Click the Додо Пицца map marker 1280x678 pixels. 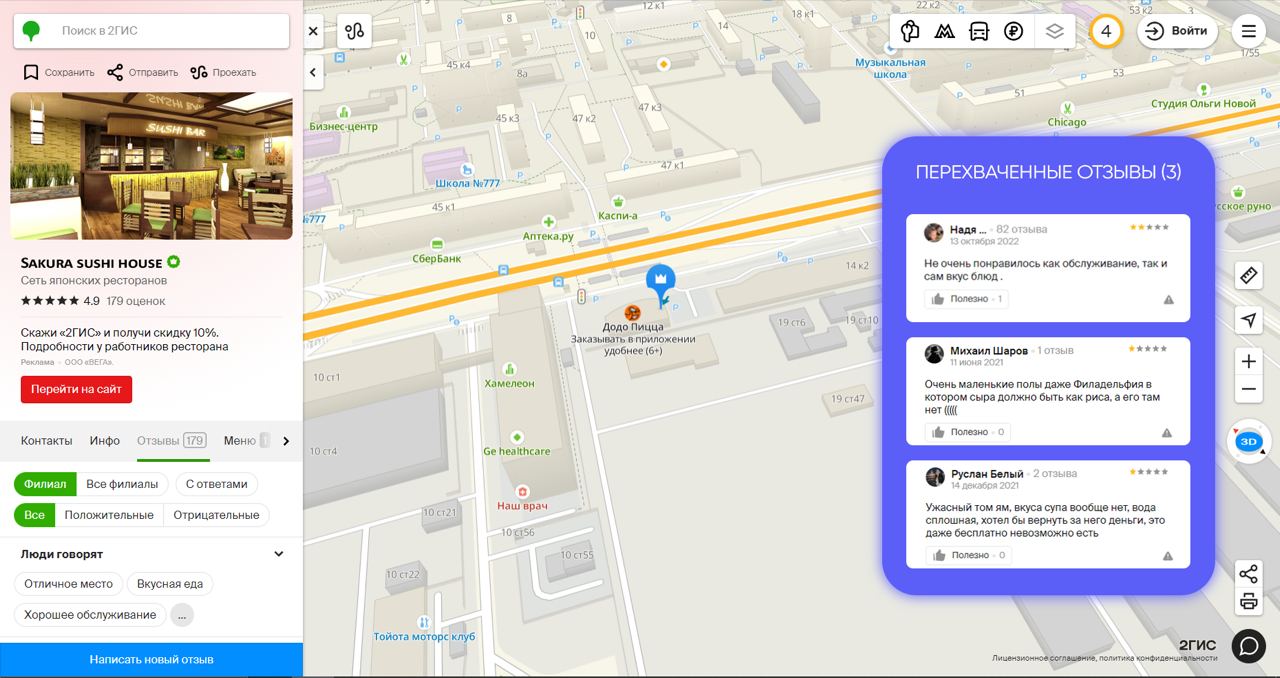pos(633,313)
